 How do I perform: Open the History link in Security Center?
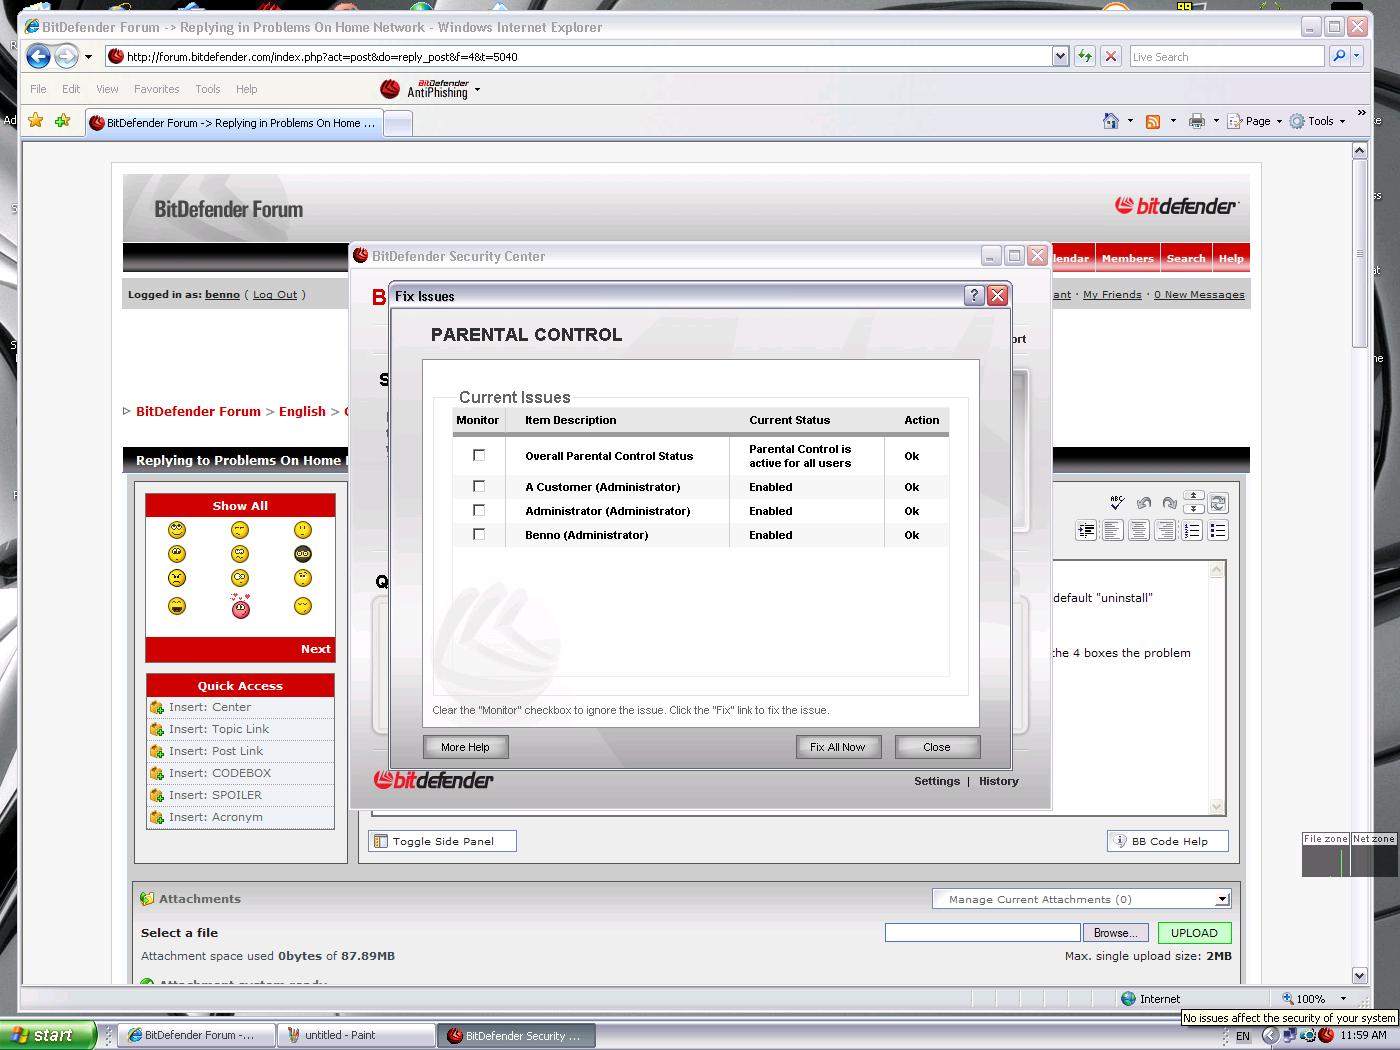(999, 781)
